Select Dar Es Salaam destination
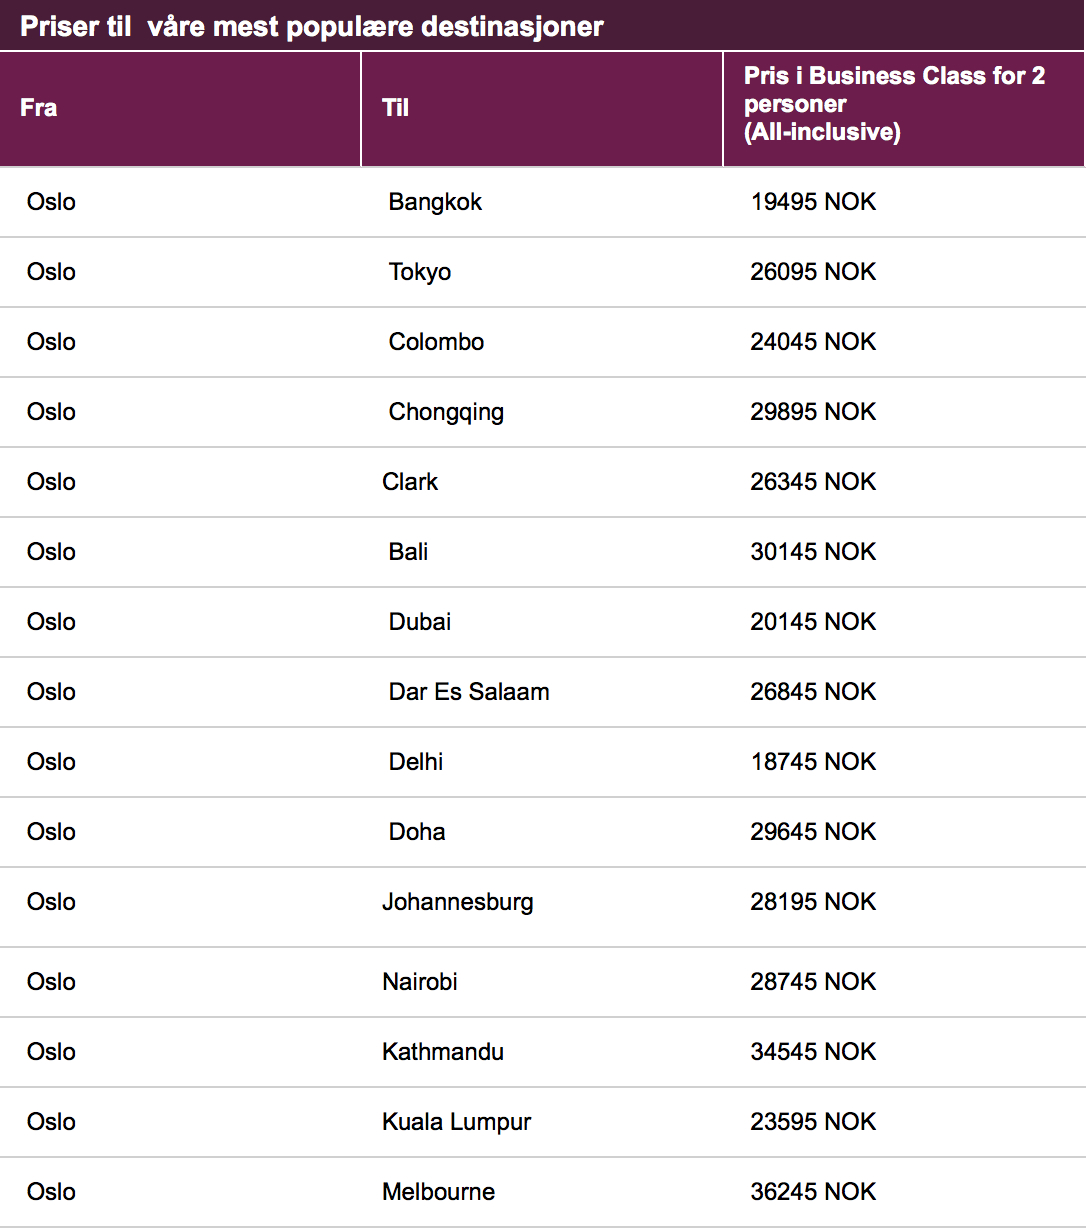 (469, 692)
